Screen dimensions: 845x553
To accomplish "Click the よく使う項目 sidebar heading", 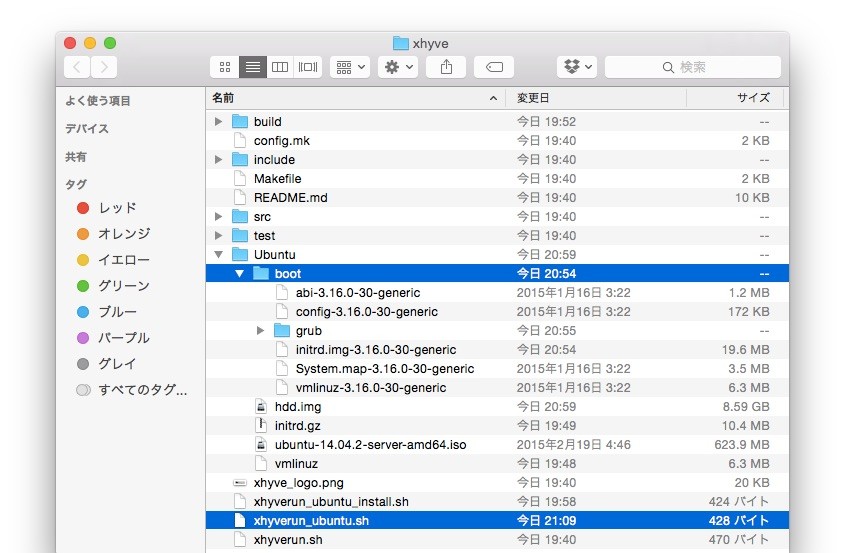I will pyautogui.click(x=98, y=101).
